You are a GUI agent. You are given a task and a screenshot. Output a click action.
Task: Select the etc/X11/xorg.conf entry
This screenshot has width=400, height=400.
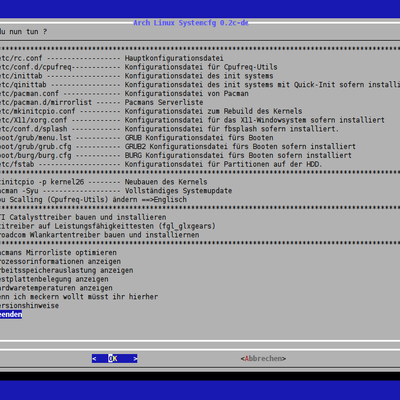[192, 120]
